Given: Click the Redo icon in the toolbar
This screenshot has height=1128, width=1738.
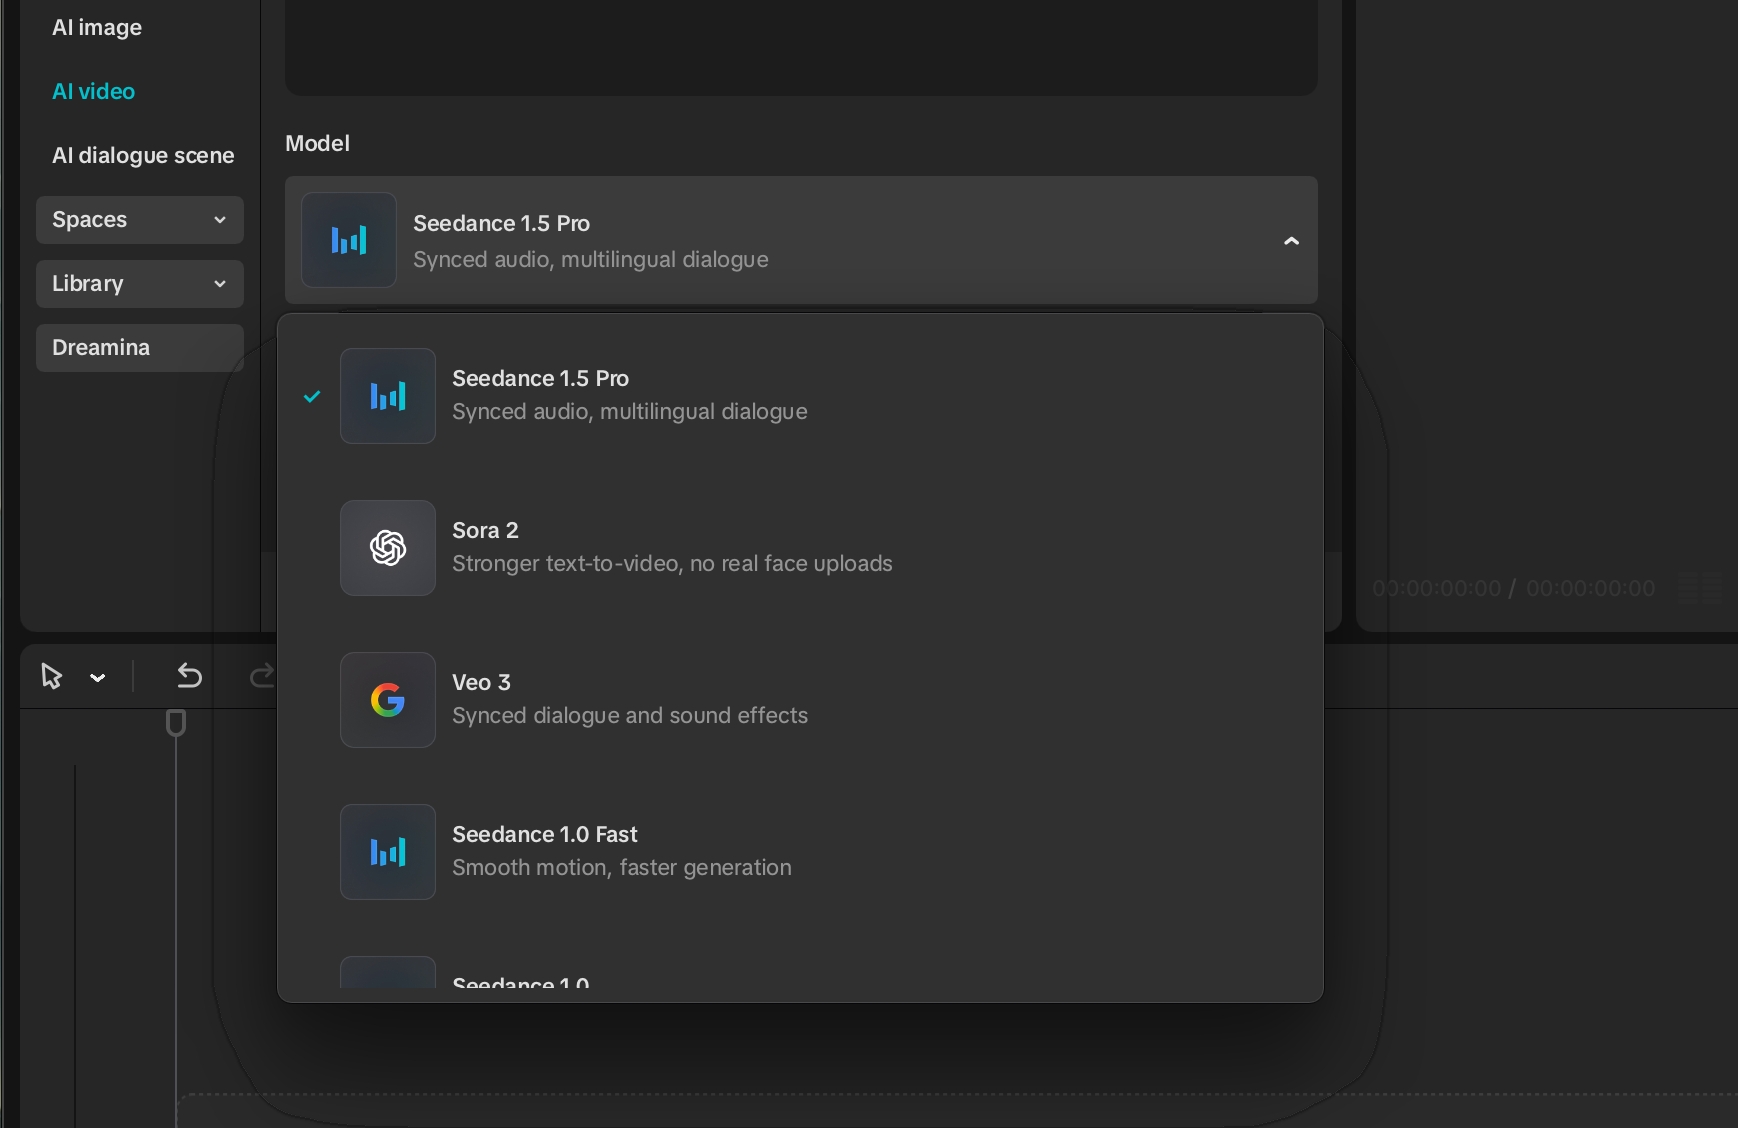Looking at the screenshot, I should click(x=260, y=676).
